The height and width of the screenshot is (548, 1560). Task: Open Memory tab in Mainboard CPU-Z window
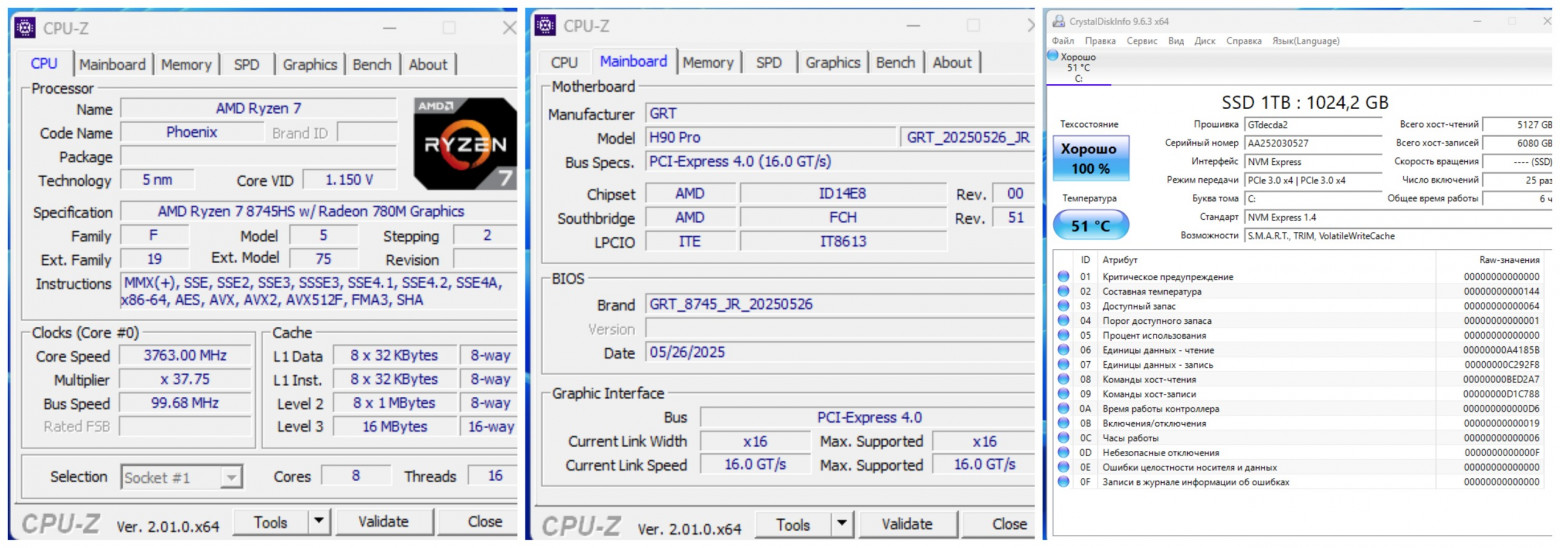pos(707,62)
